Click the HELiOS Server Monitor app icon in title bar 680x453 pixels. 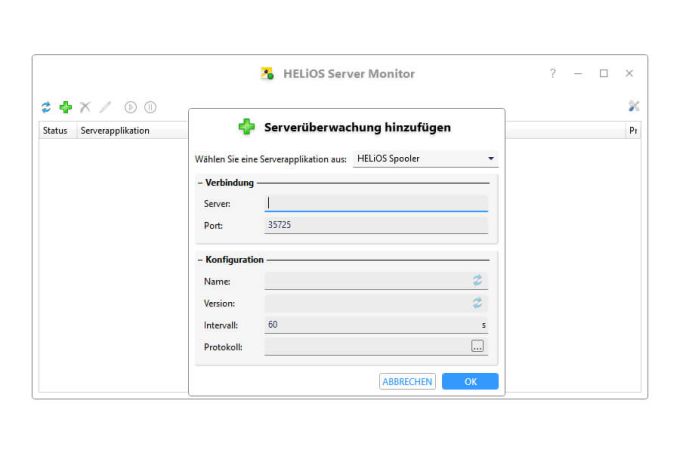coord(267,73)
